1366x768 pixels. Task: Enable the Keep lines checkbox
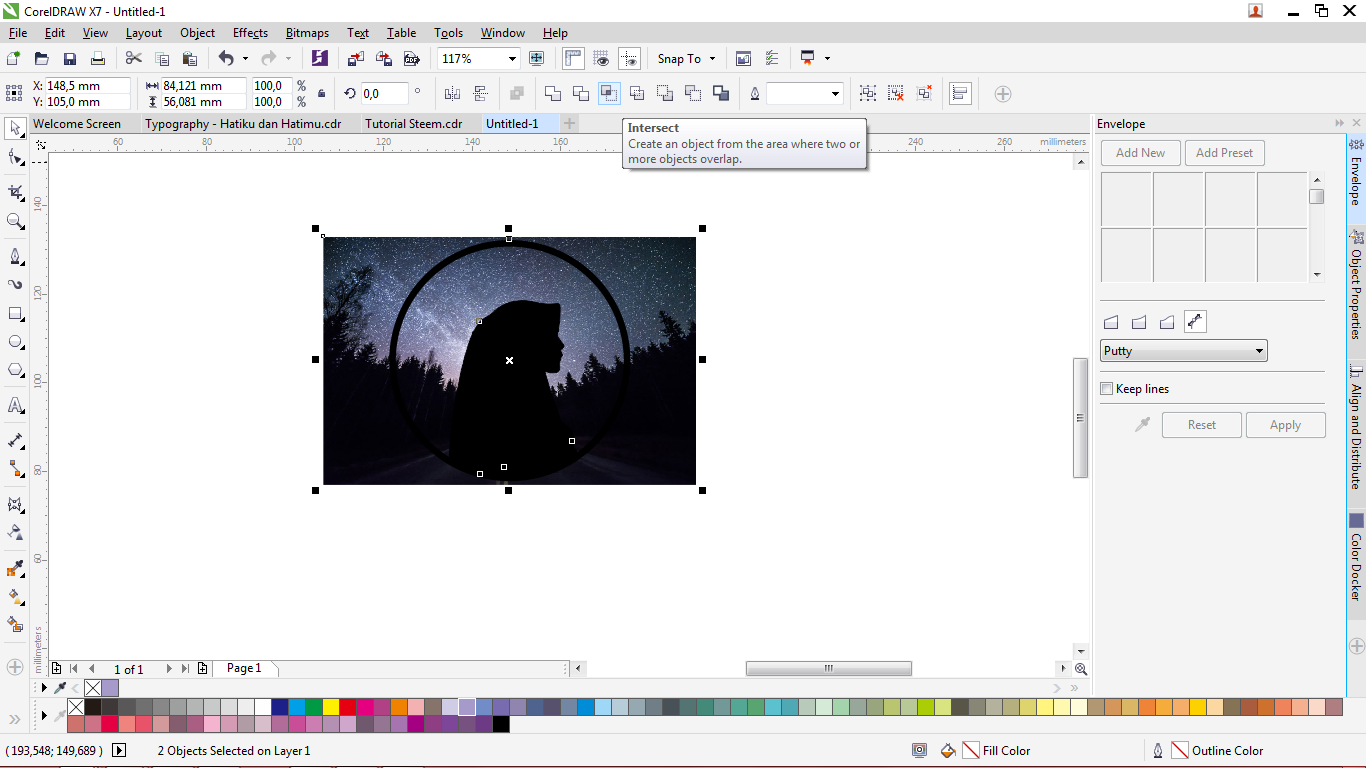click(1107, 389)
